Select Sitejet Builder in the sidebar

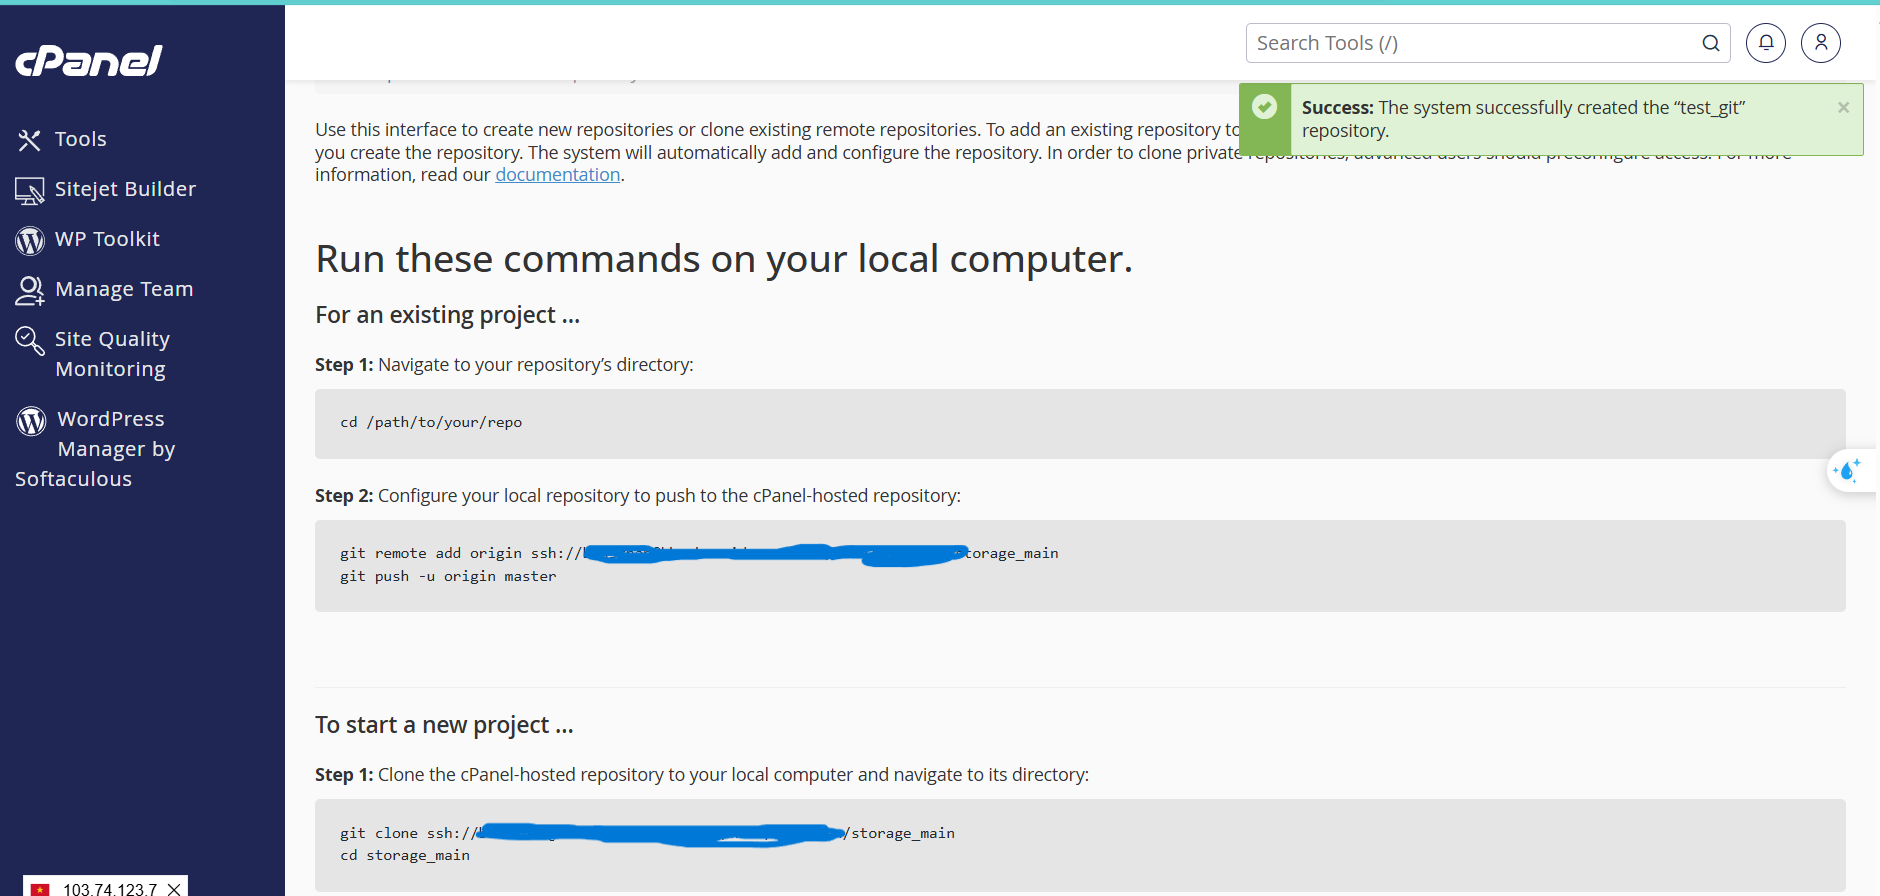pyautogui.click(x=126, y=189)
